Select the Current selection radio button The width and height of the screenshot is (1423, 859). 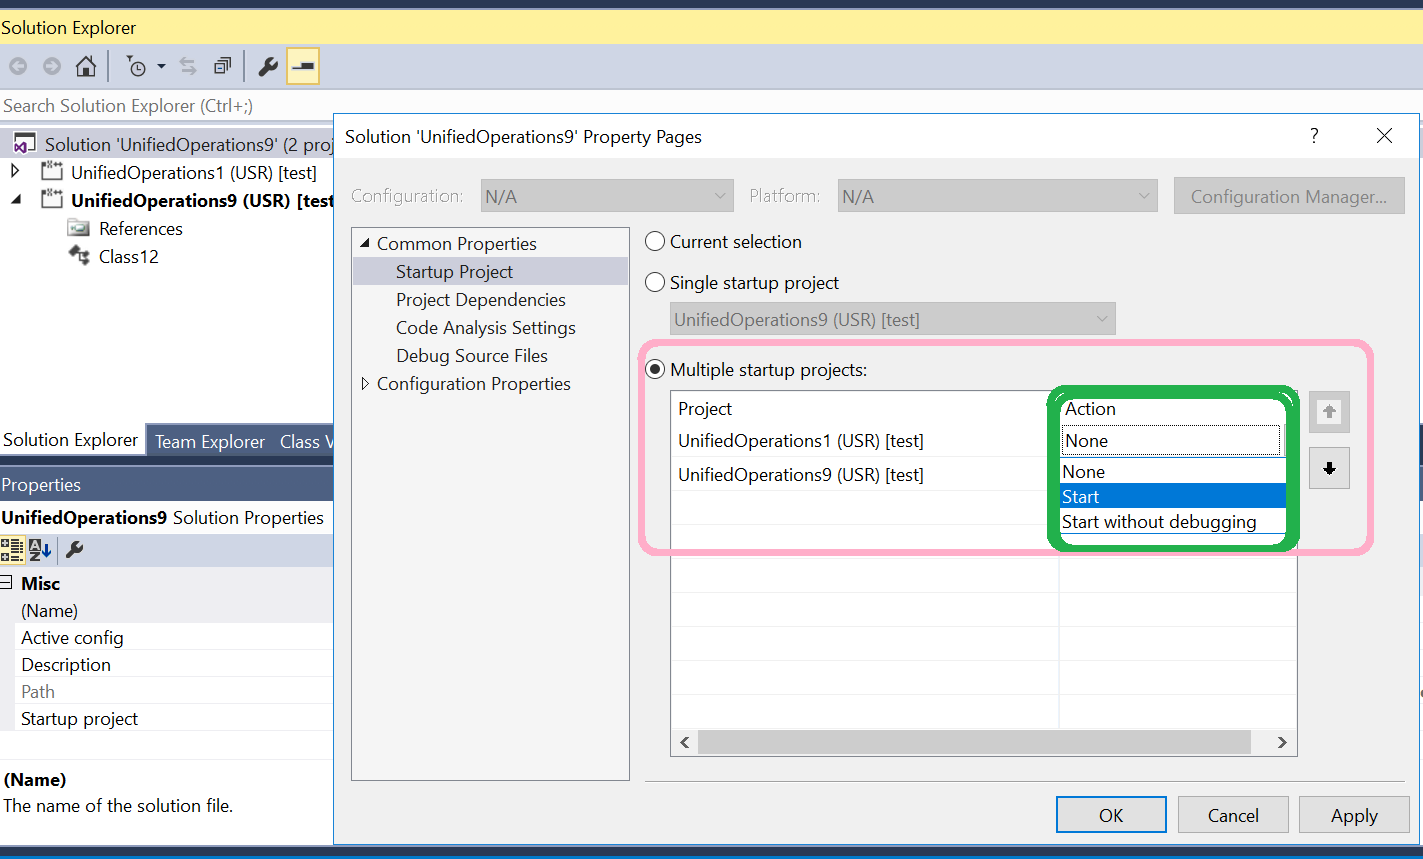click(655, 241)
